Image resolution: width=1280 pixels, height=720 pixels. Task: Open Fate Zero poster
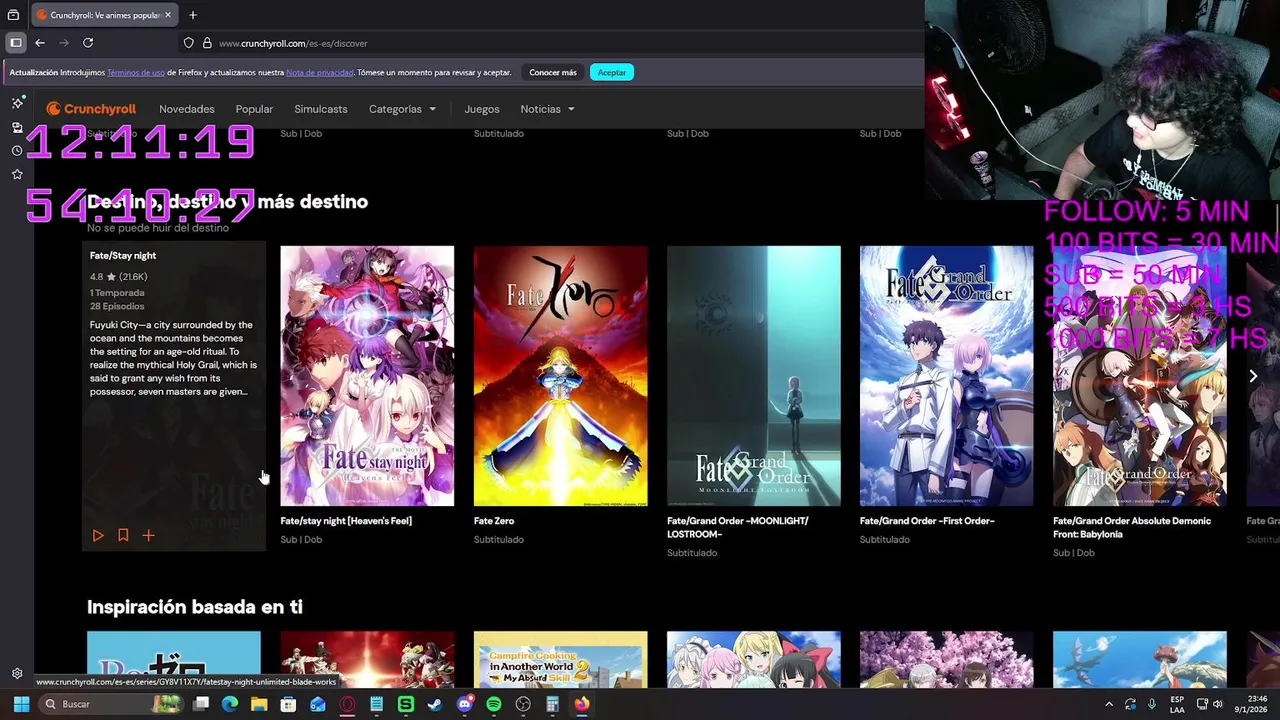point(560,376)
